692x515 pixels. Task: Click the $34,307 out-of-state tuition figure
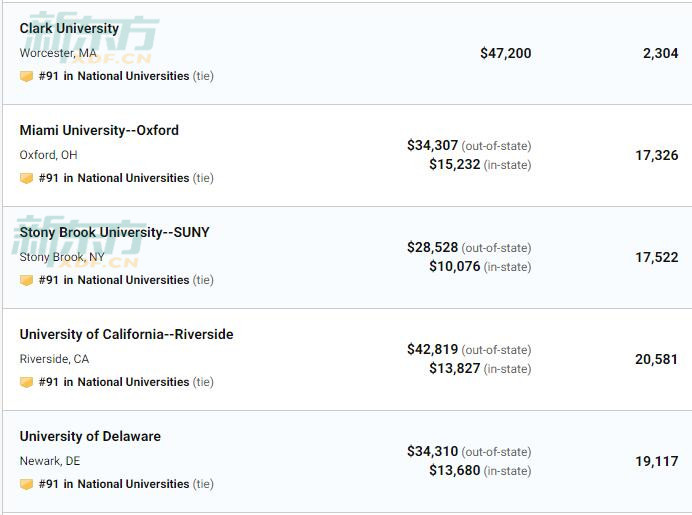(432, 145)
